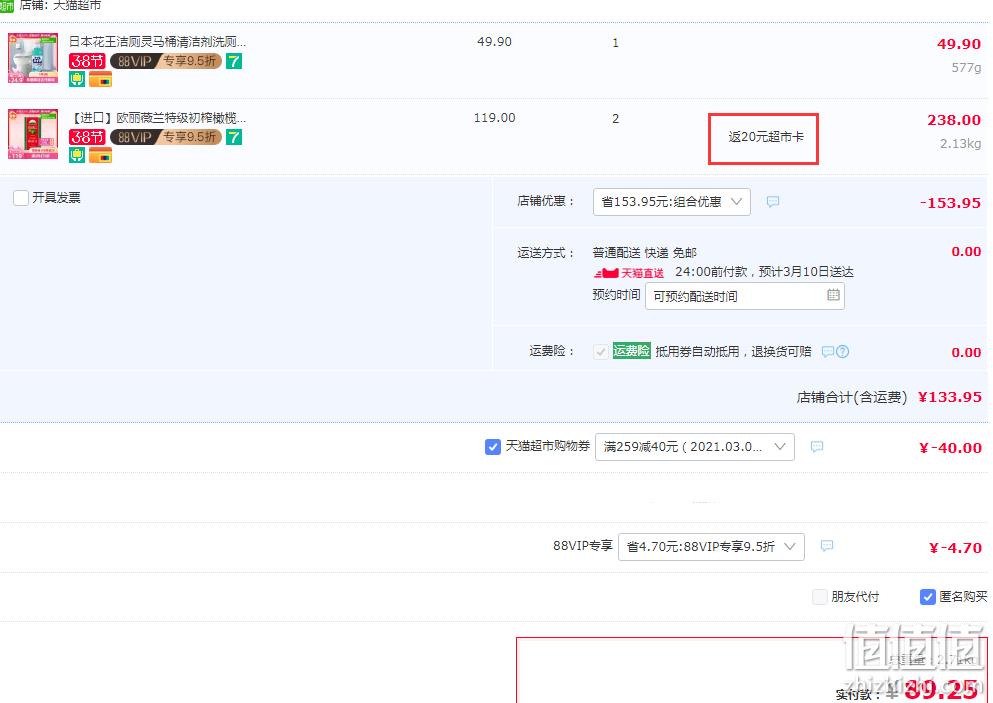Open the comment icon beside 店铺优惠
The width and height of the screenshot is (993, 703).
pos(773,202)
